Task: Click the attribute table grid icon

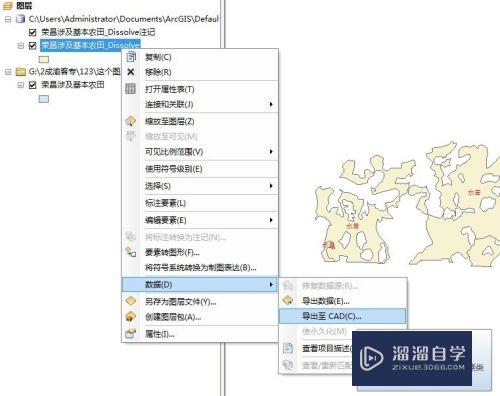Action: coord(130,89)
